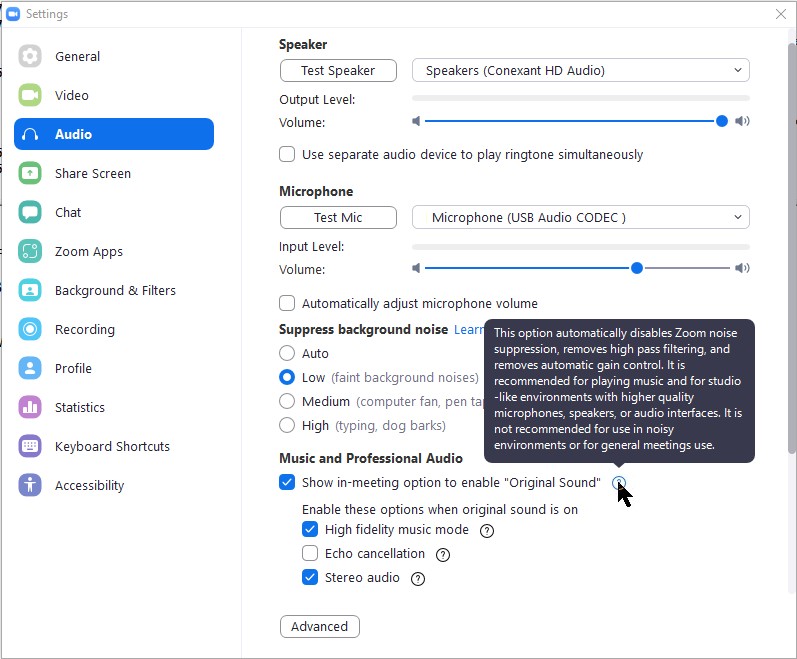Image resolution: width=797 pixels, height=659 pixels.
Task: Open the General settings tab
Action: coord(114,56)
